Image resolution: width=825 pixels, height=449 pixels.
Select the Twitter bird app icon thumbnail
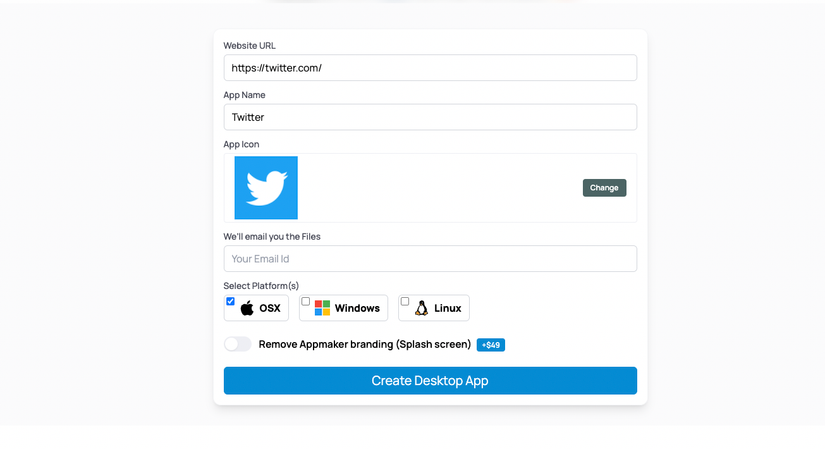click(x=266, y=187)
